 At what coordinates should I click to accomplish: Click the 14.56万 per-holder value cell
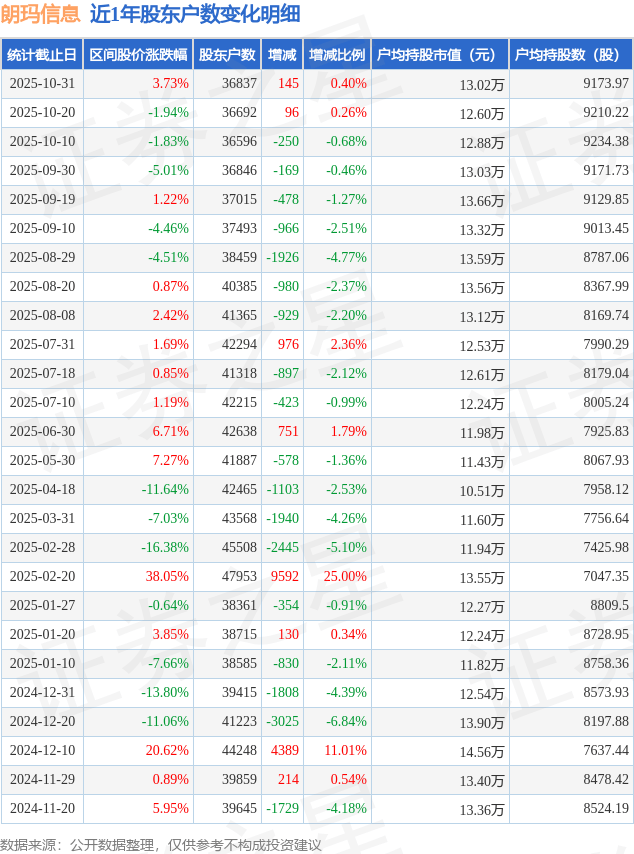tap(481, 751)
